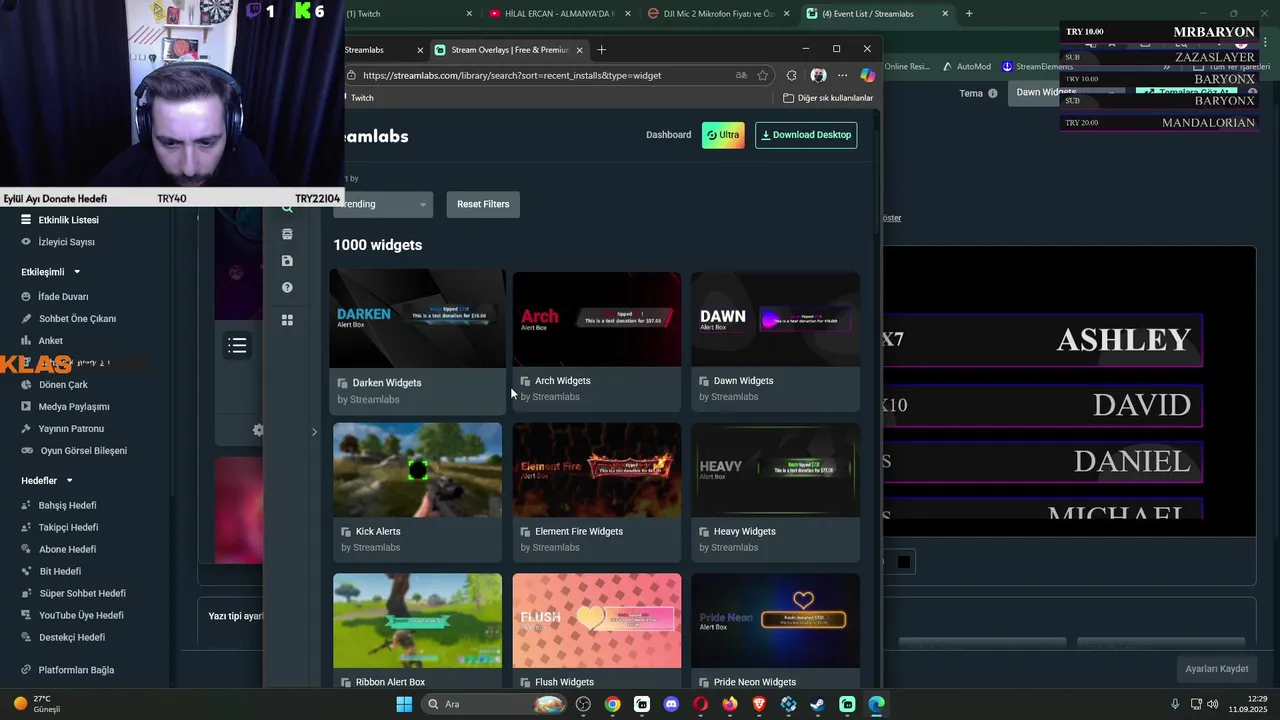Open İfade Duvarı widget
This screenshot has width=1280, height=720.
[x=55, y=297]
